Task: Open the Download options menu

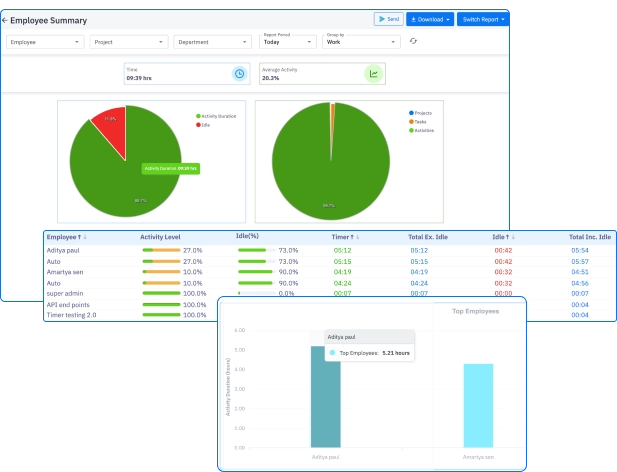Action: 430,19
